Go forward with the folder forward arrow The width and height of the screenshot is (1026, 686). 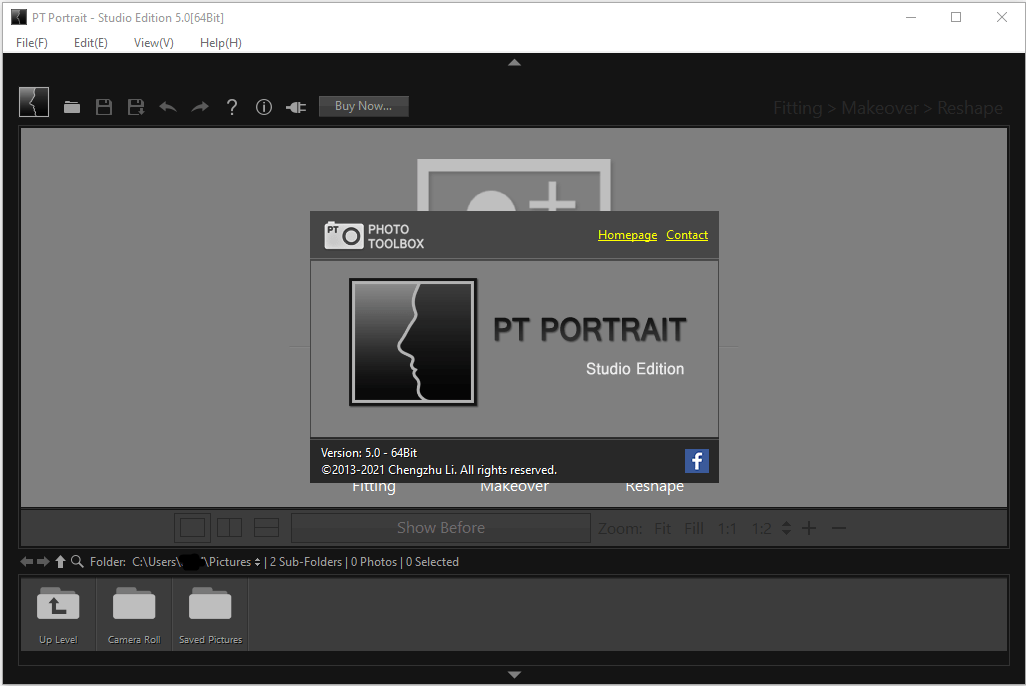[43, 562]
